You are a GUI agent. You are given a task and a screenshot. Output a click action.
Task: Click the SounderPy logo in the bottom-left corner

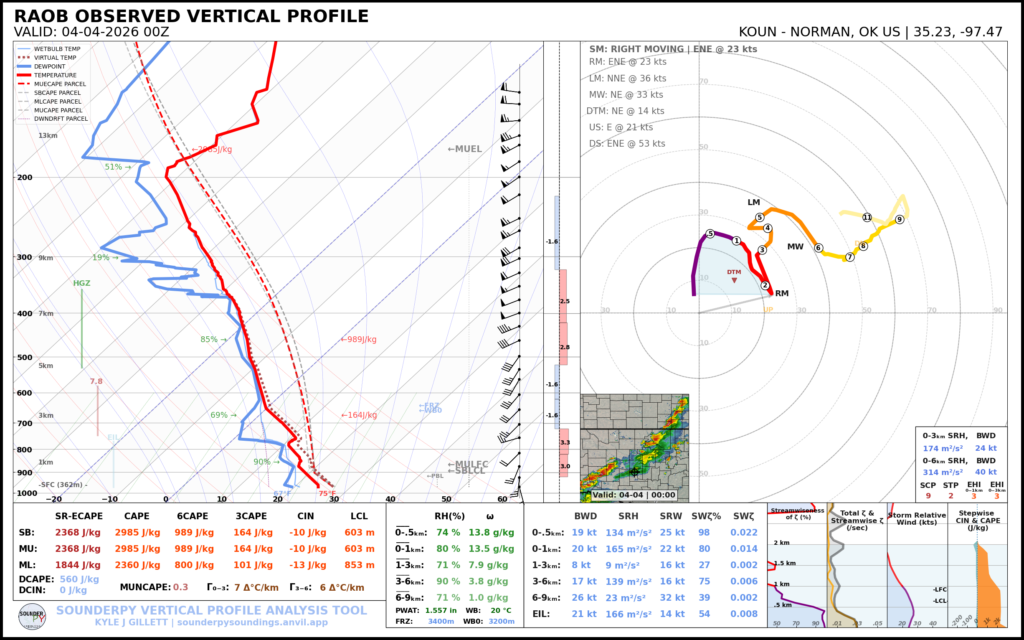[x=31, y=614]
